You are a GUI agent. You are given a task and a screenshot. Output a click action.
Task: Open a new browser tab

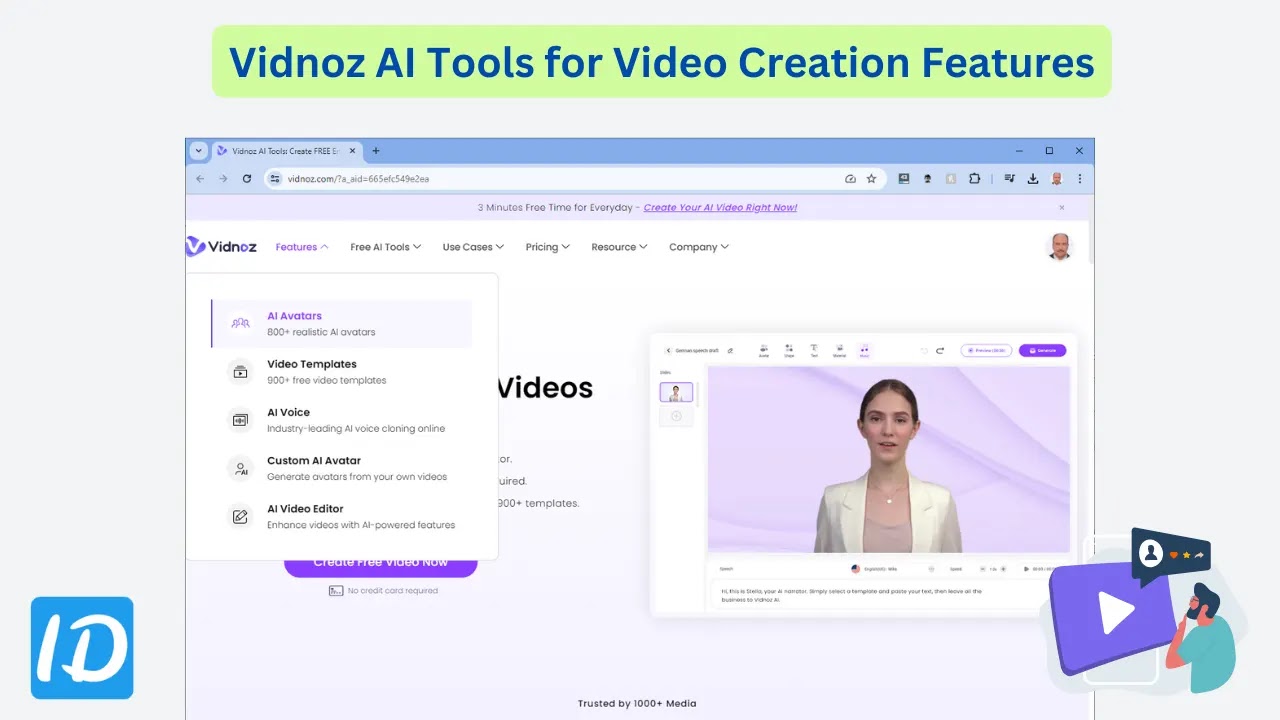point(376,151)
